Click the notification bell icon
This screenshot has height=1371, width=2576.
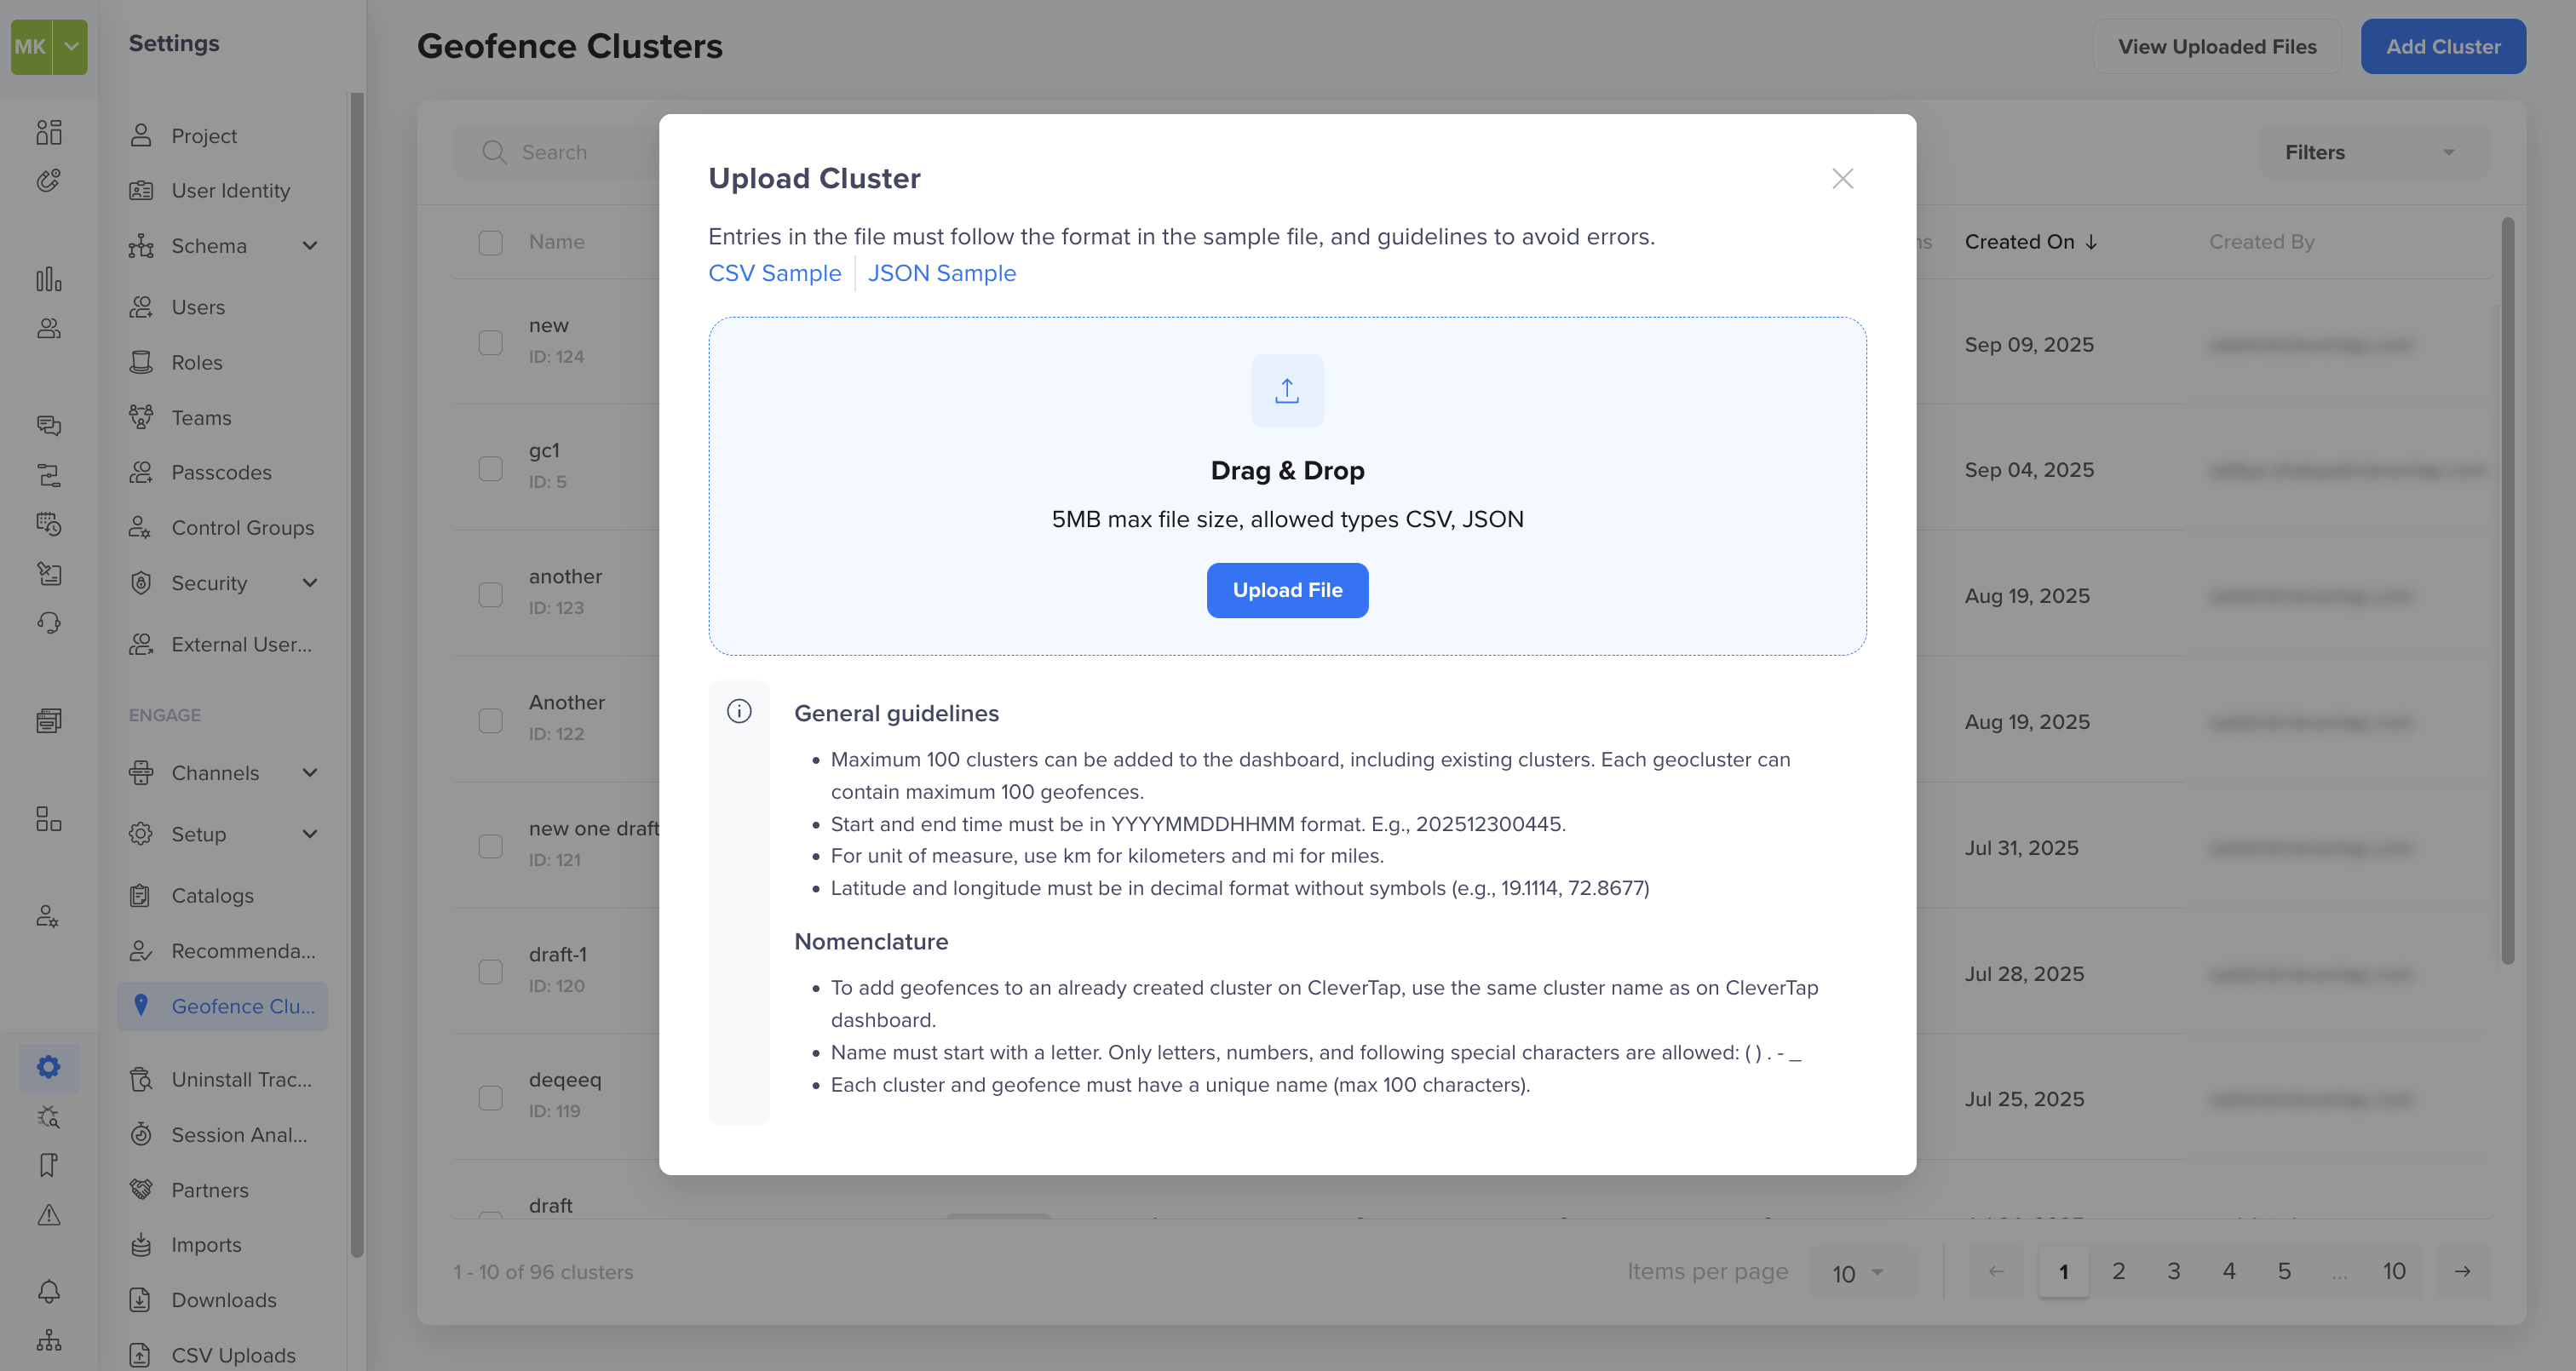[48, 1290]
